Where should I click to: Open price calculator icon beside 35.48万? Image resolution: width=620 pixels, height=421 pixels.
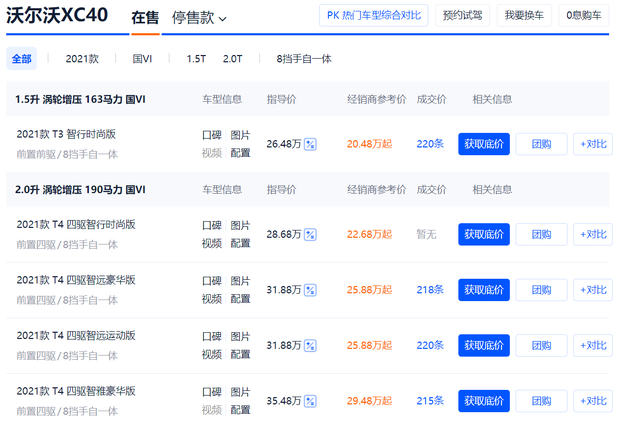tap(310, 401)
